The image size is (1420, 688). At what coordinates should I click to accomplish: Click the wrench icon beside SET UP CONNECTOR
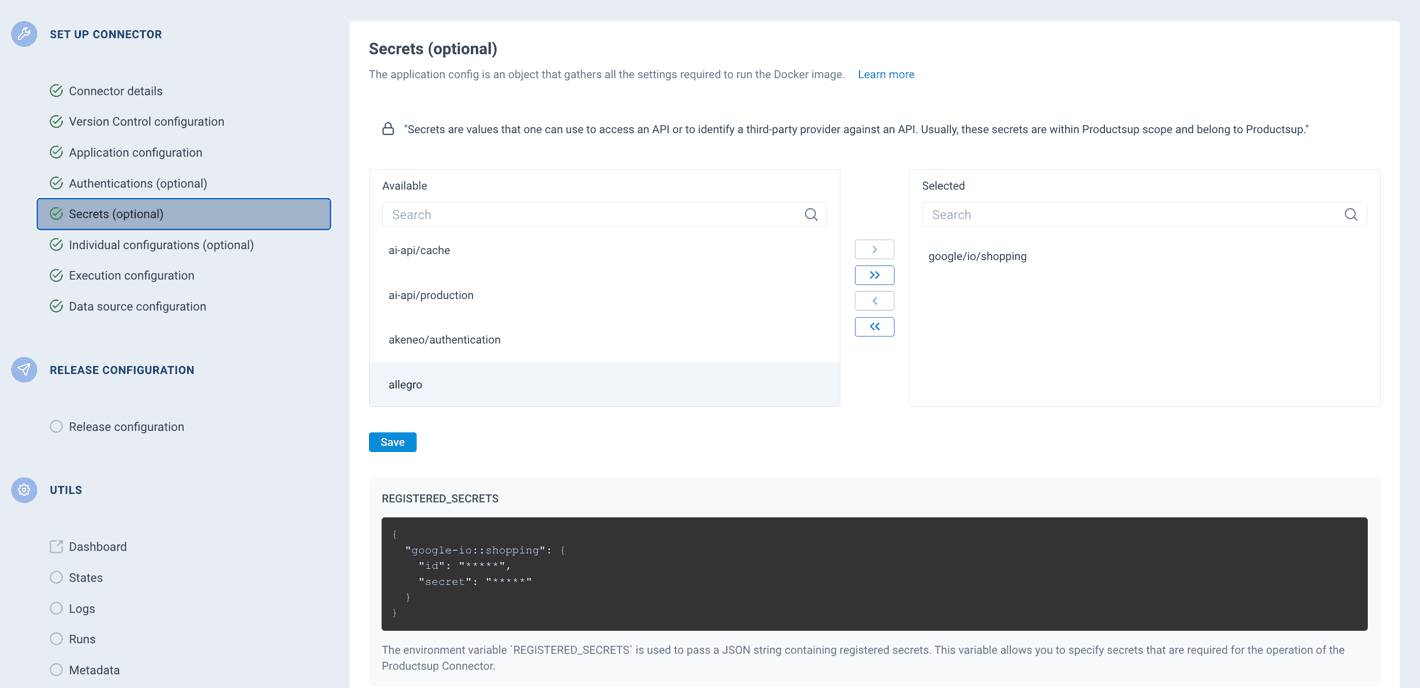tap(23, 33)
